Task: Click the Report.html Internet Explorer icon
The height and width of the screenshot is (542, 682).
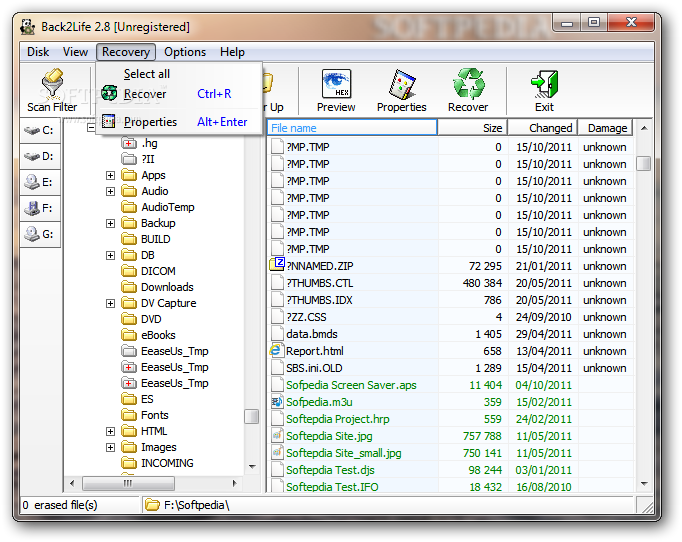Action: point(275,350)
